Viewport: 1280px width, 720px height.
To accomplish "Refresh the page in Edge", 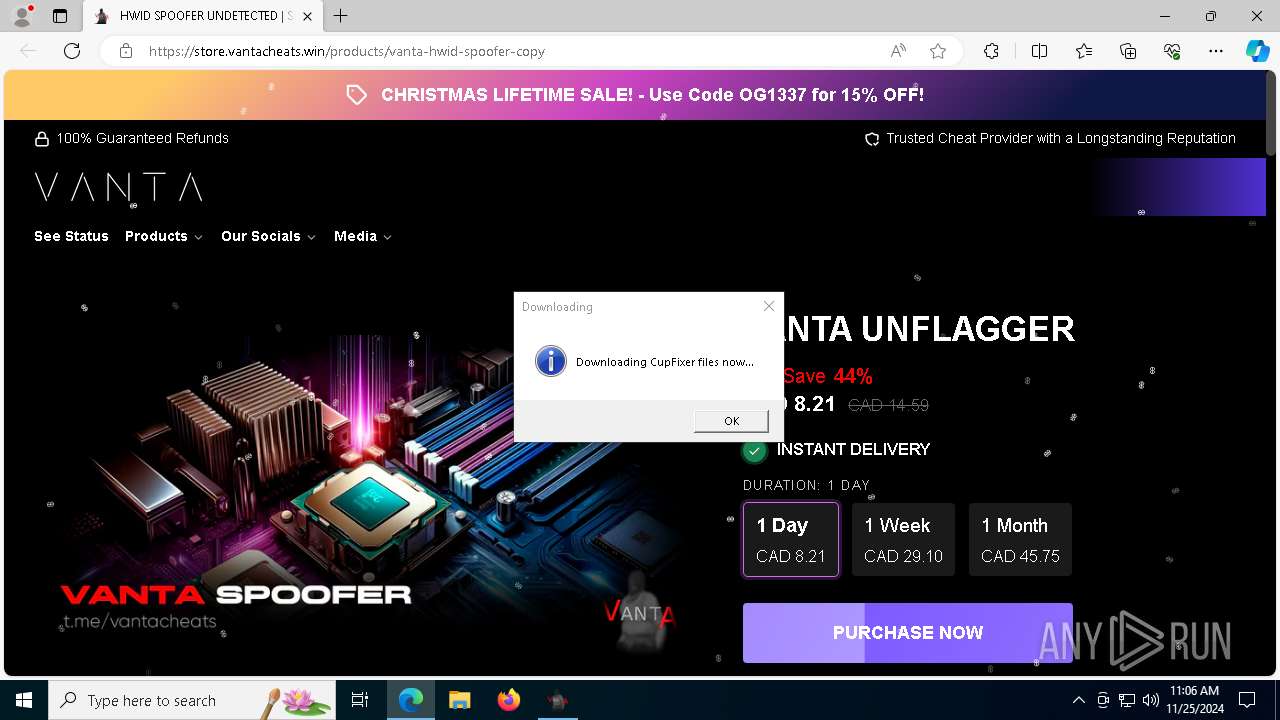I will click(x=72, y=51).
